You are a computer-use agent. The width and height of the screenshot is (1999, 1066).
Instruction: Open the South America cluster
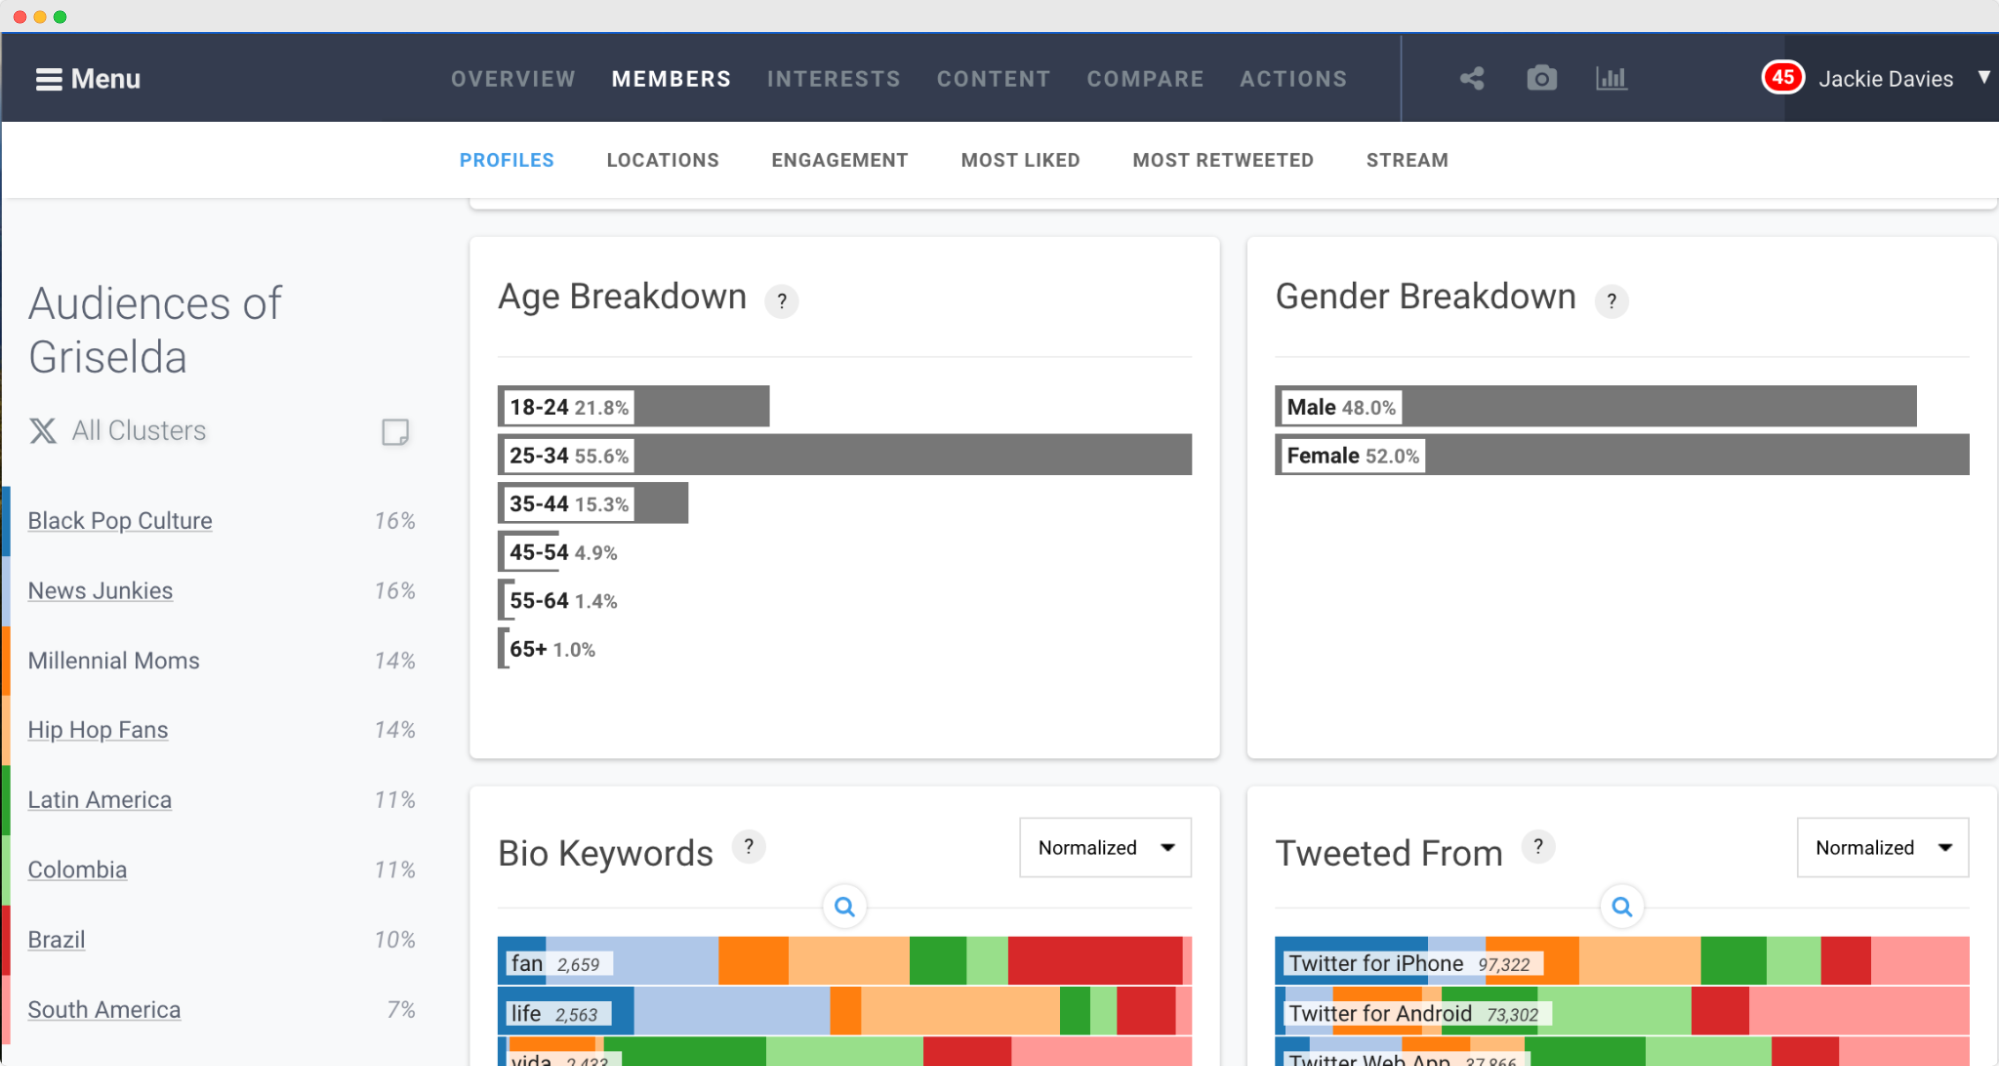(x=104, y=1010)
